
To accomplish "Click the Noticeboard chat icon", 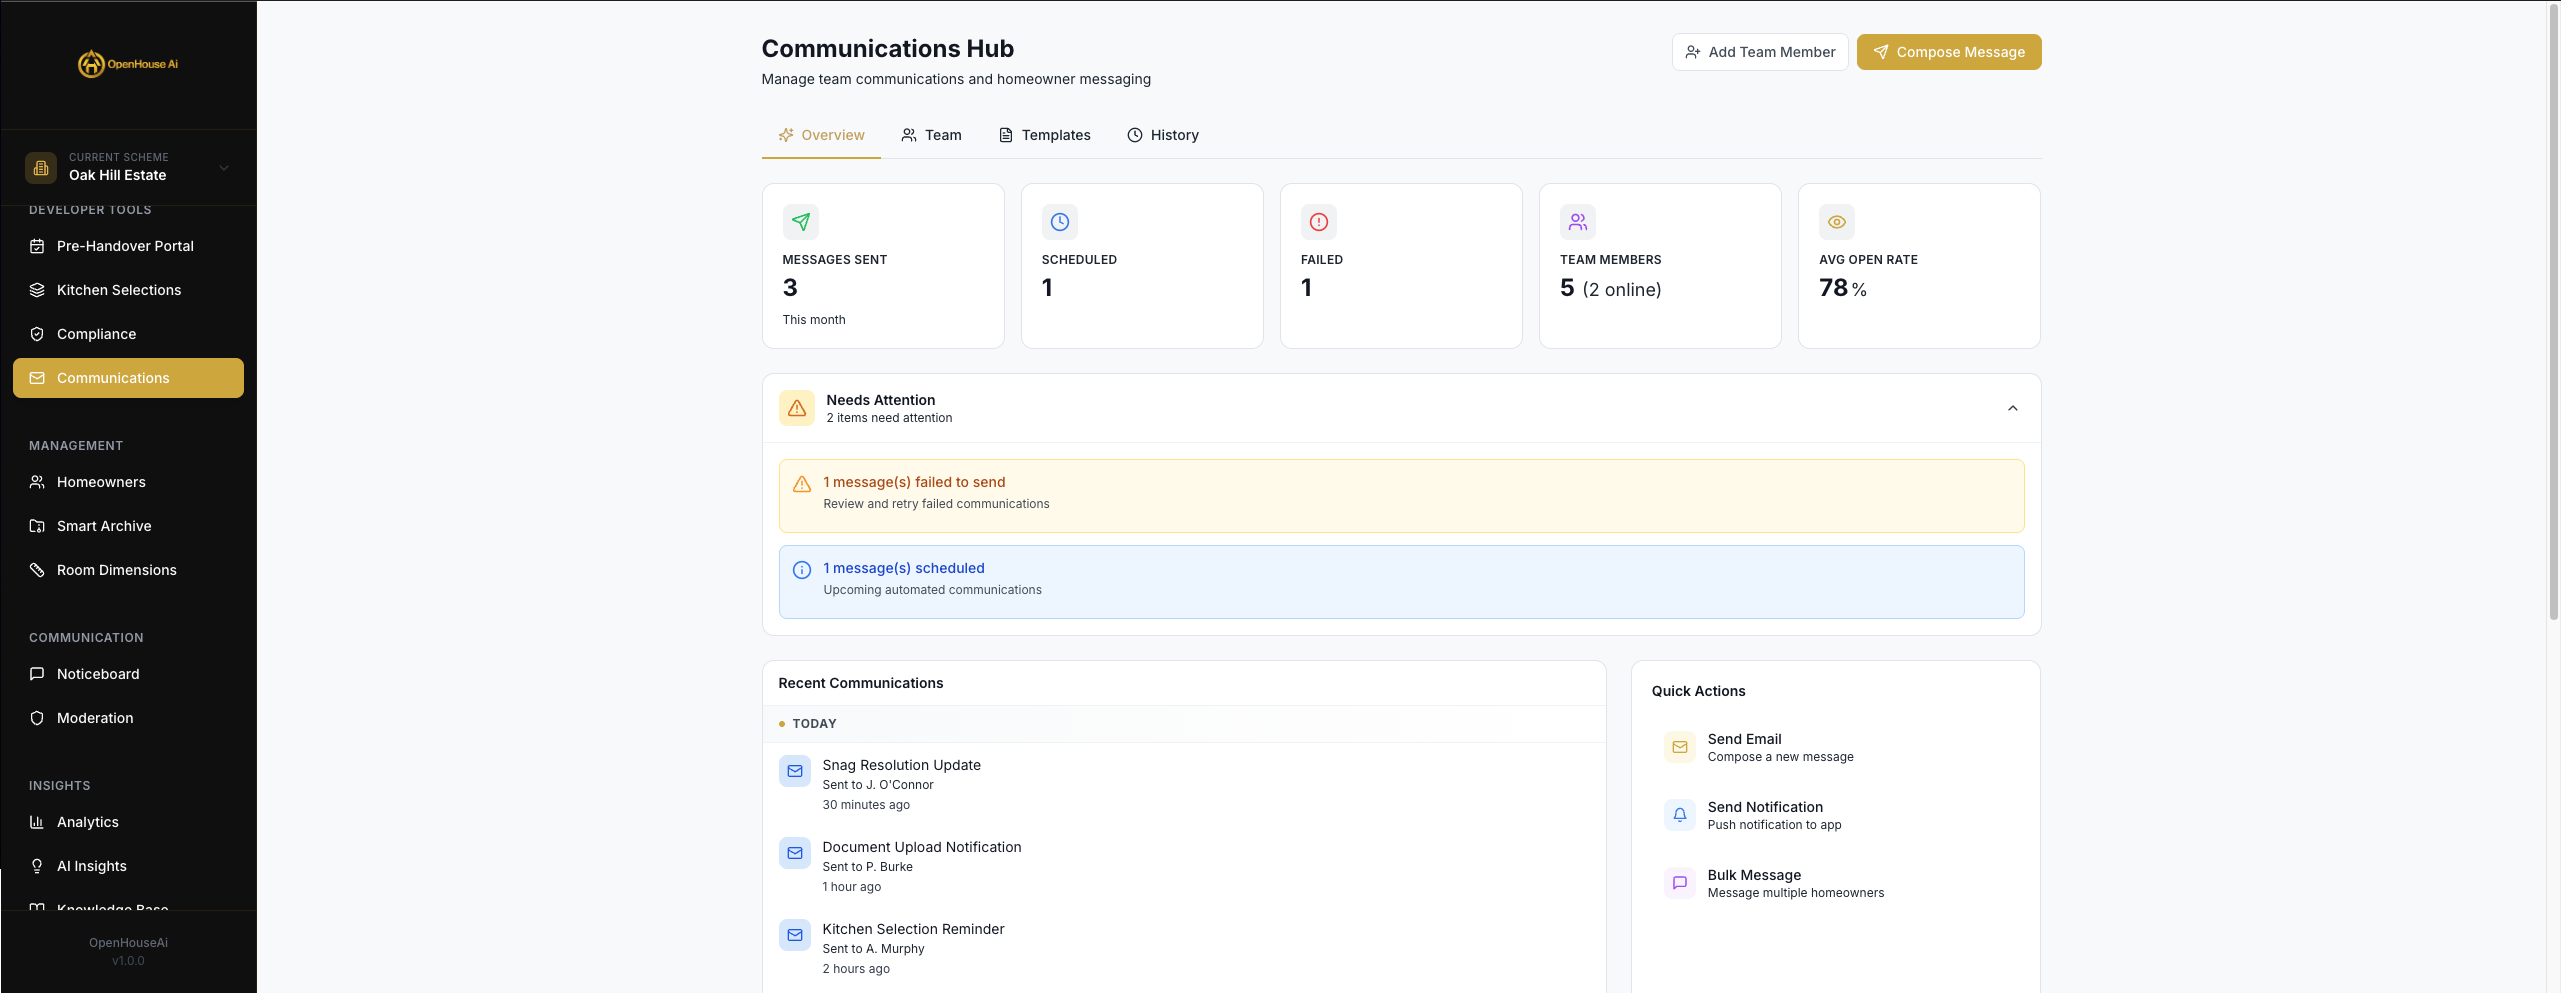I will click(x=37, y=673).
